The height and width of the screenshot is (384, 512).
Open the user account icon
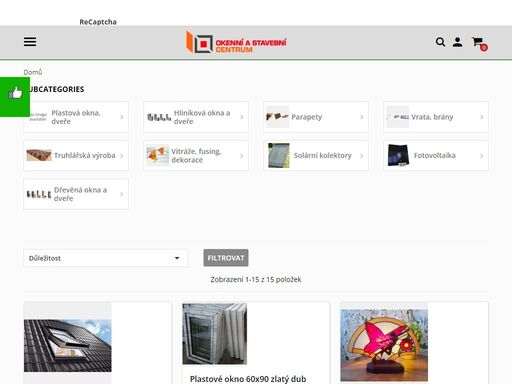coord(457,42)
